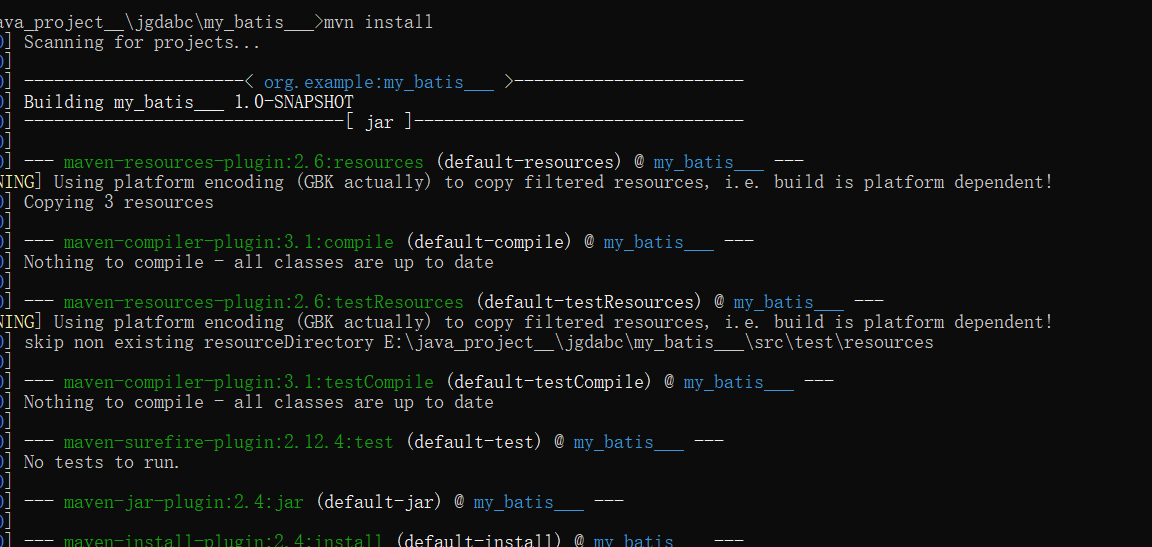This screenshot has width=1152, height=547.
Task: Click green 'maven-resources-plugin:2.6:resources' text
Action: point(243,162)
